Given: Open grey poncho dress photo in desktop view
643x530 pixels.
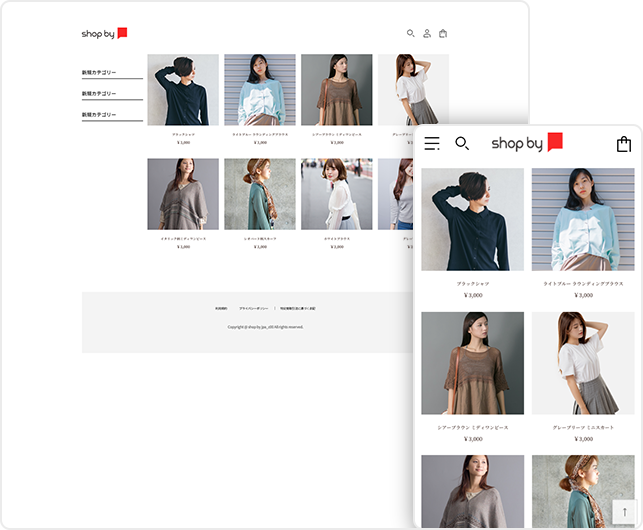Looking at the screenshot, I should (x=183, y=194).
